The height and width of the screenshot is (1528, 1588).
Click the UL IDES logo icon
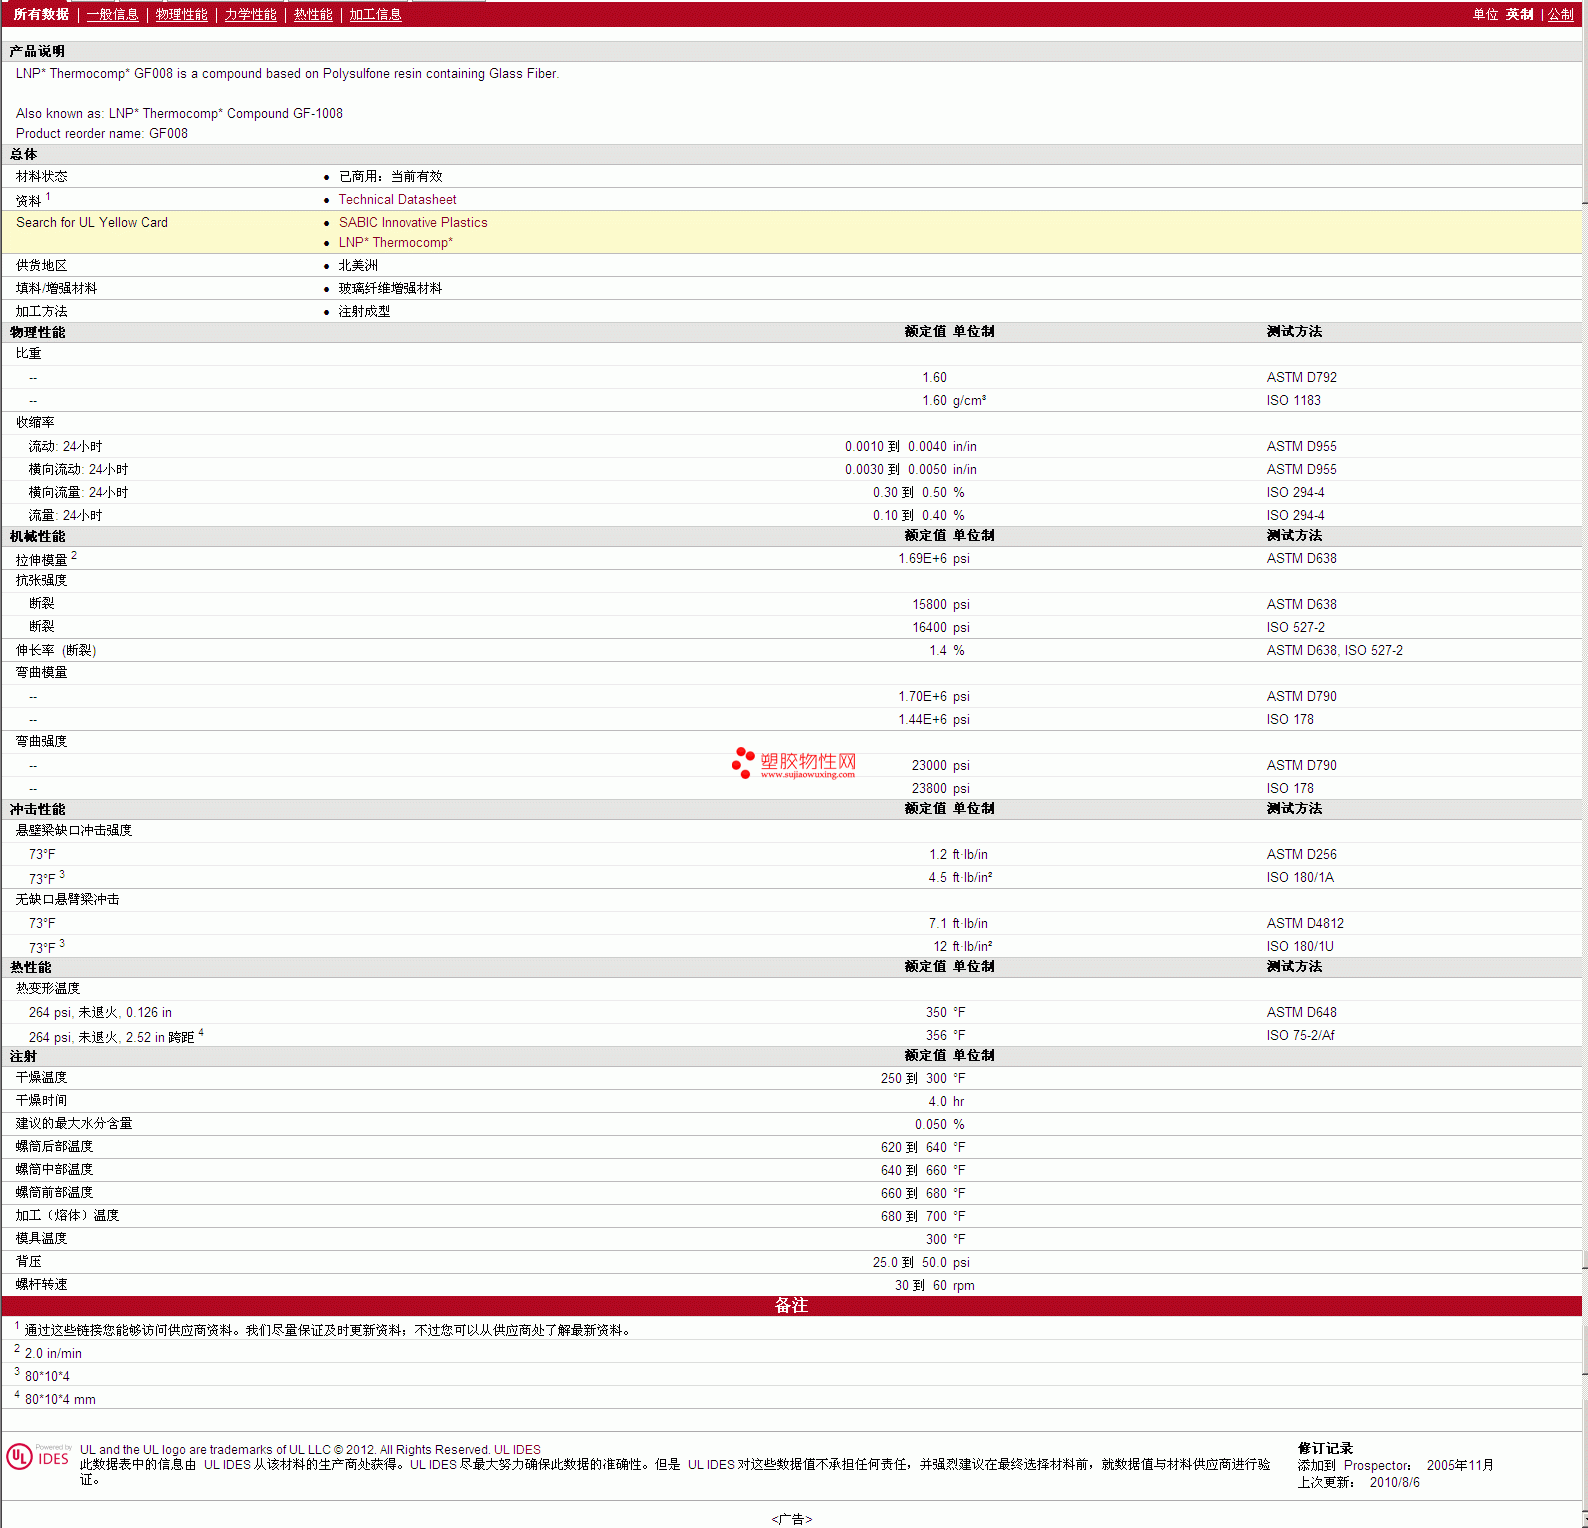click(x=20, y=1457)
